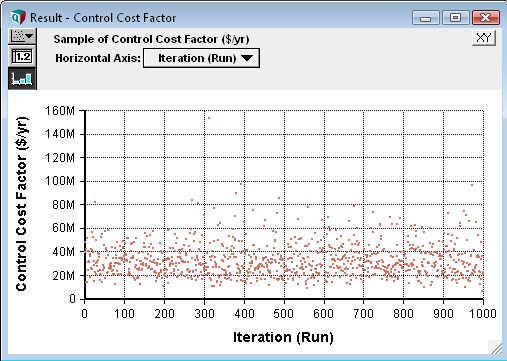Open the Horizontal Axis Iteration (Run) dropdown

[201, 58]
